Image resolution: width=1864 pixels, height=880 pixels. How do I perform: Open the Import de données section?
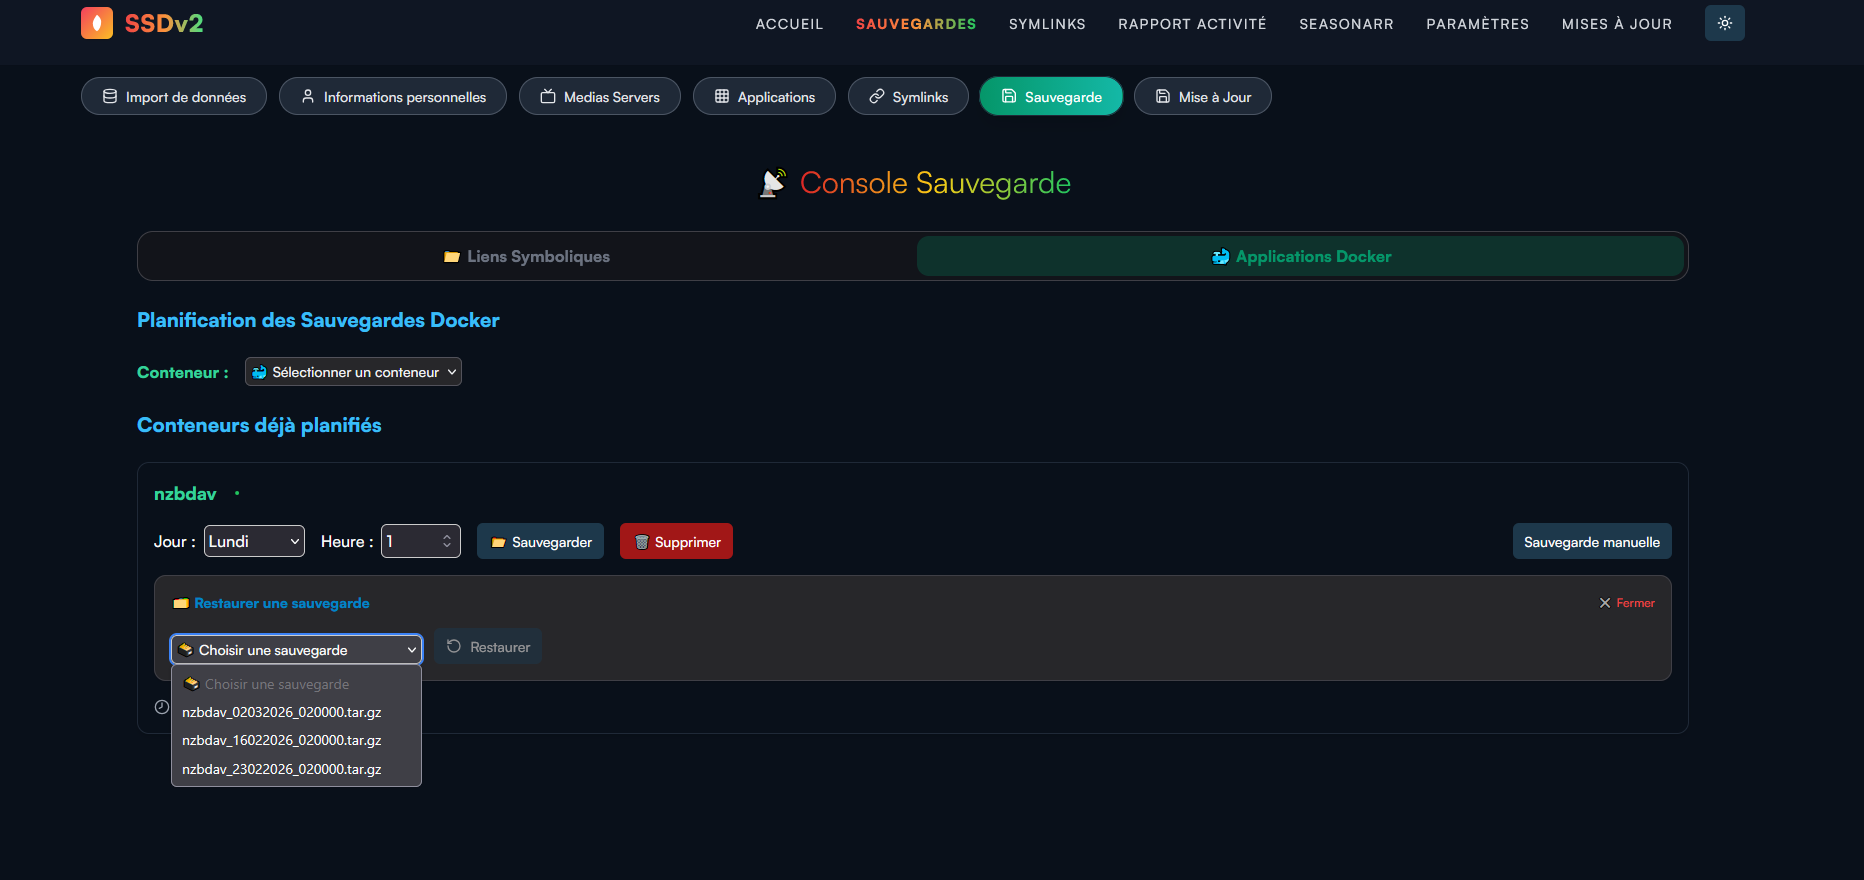coord(174,97)
